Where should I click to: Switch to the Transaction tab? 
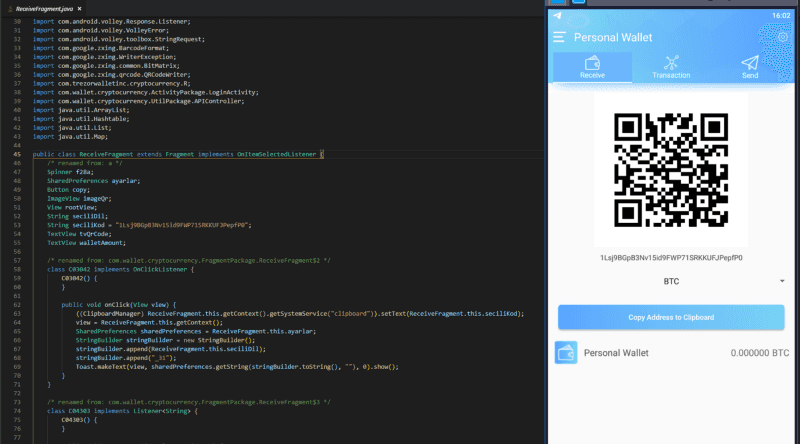(x=671, y=67)
